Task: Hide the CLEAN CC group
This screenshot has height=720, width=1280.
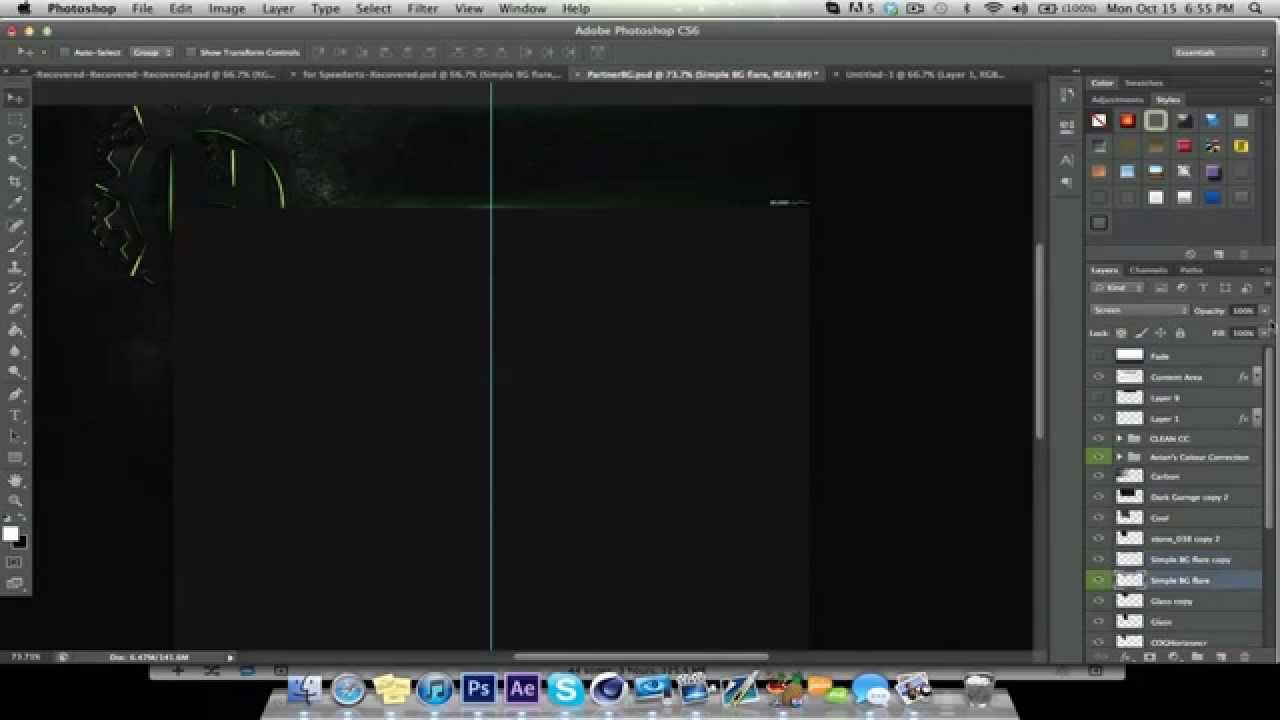Action: click(1099, 438)
